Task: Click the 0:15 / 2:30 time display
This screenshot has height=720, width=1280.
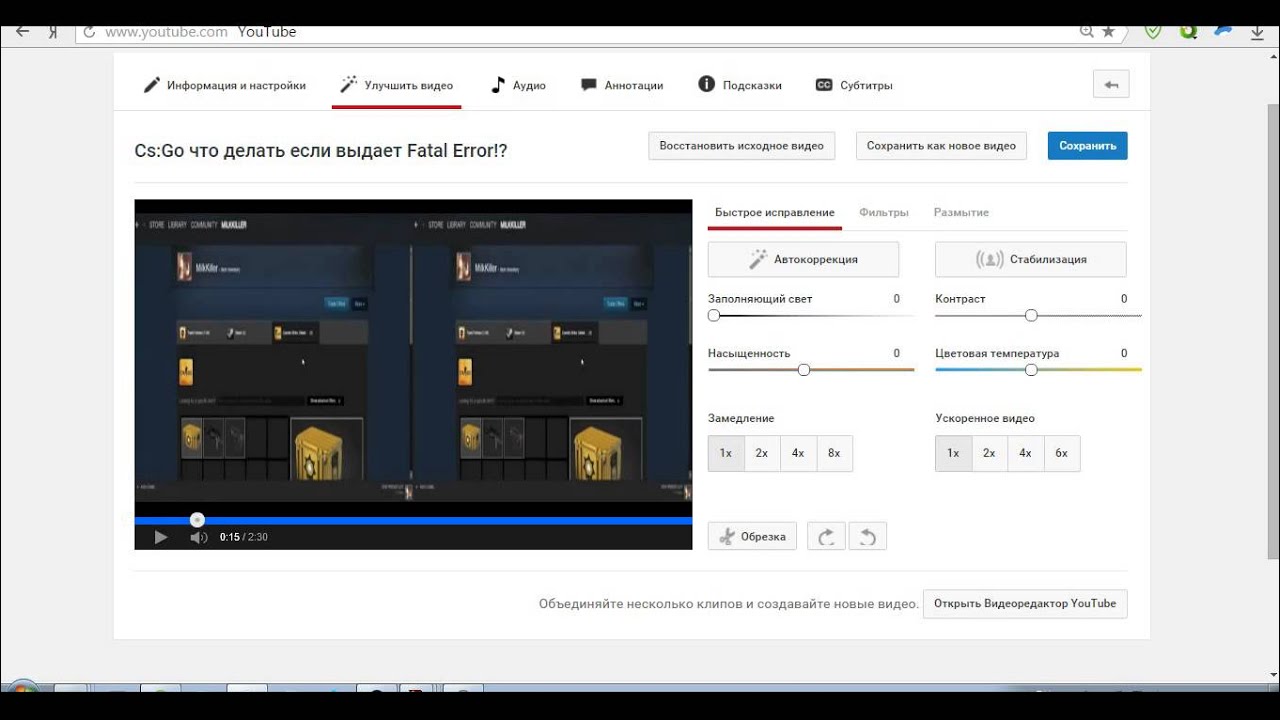Action: [243, 537]
